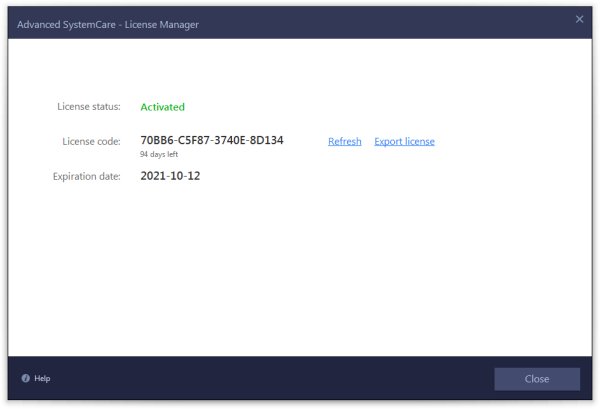Viewport: 600px width, 409px height.
Task: Click the License status label
Action: point(89,106)
